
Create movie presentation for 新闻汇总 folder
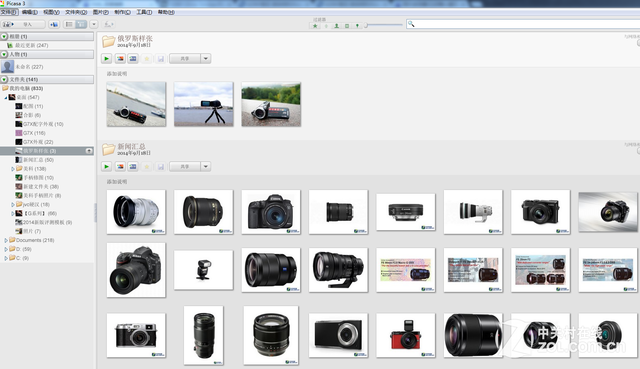(x=133, y=167)
